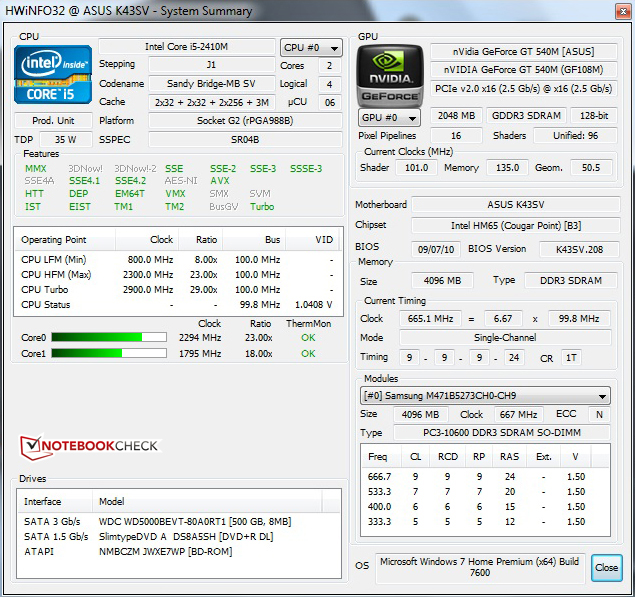This screenshot has width=635, height=597.
Task: Click the Turbo feature label
Action: click(x=262, y=207)
